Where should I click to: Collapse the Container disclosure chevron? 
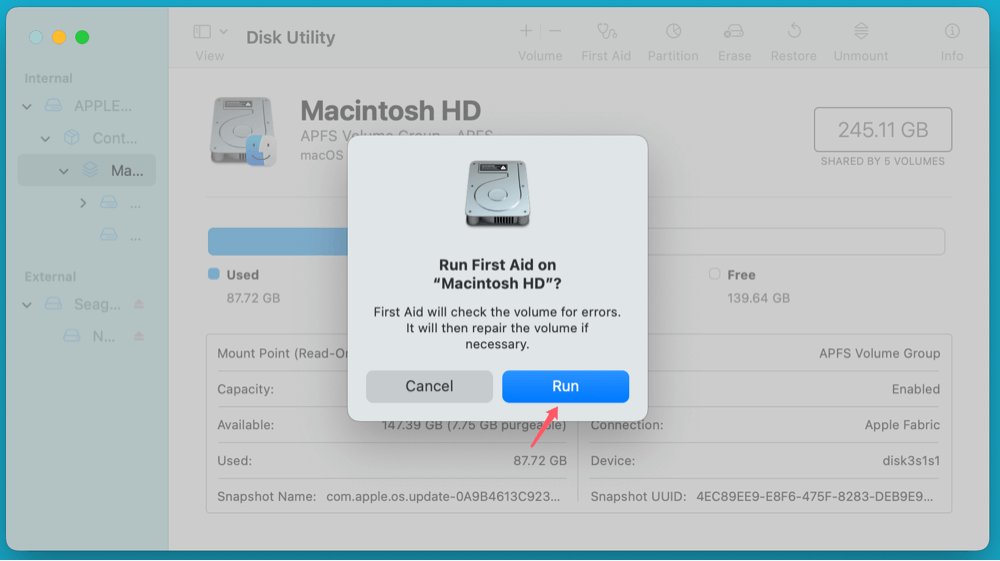coord(45,139)
